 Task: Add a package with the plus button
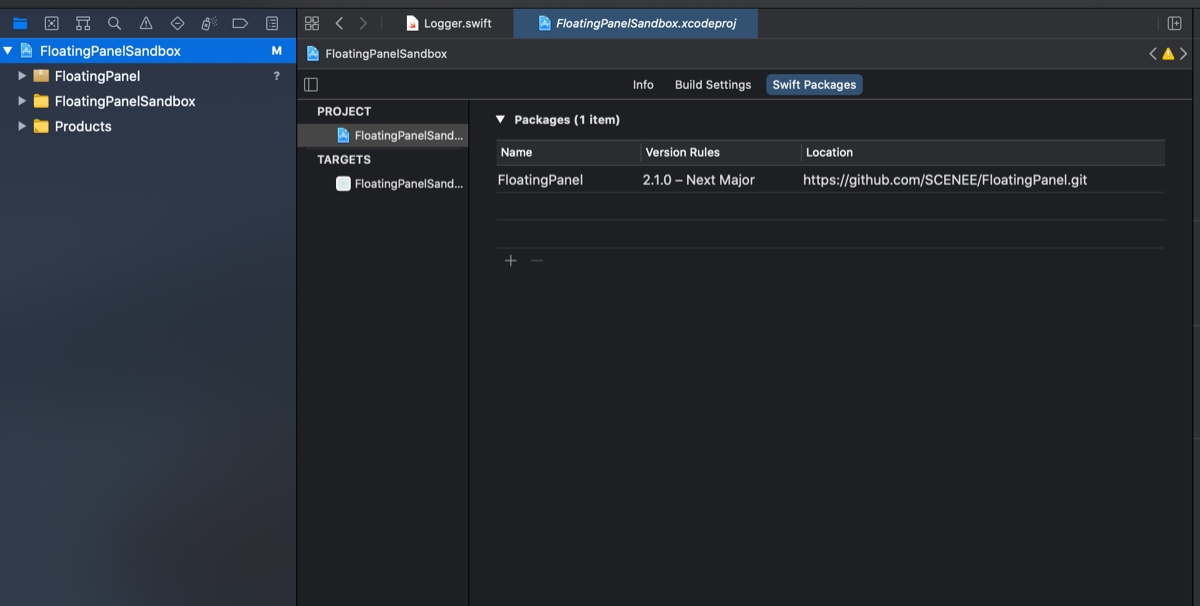pos(511,260)
